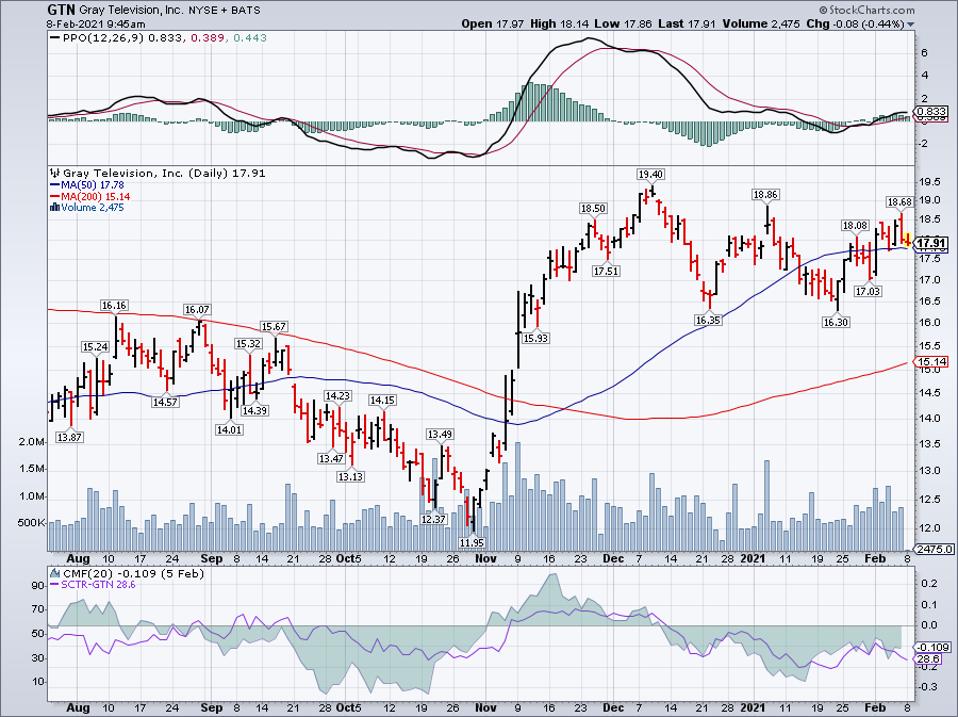The height and width of the screenshot is (717, 958).
Task: Click the 18.86 high price label
Action: coord(766,195)
